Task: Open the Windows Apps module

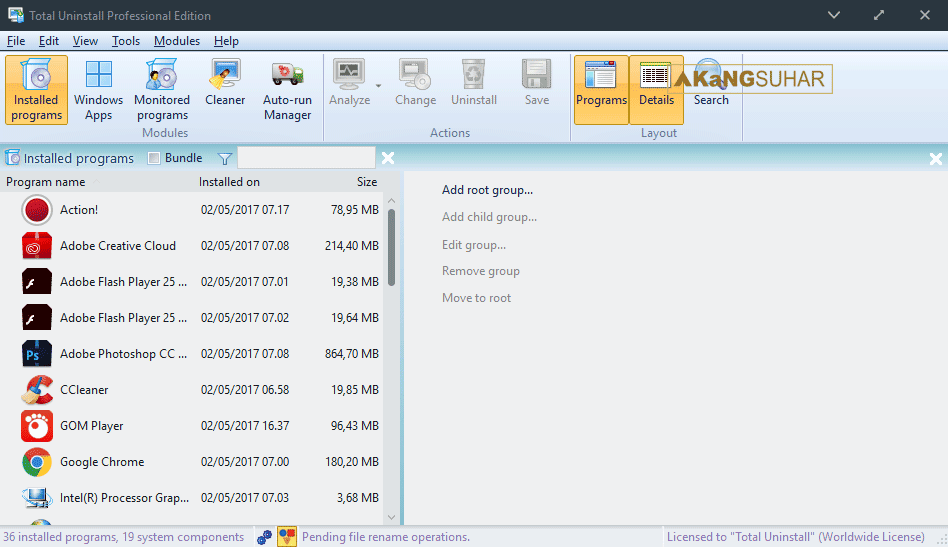Action: point(99,90)
